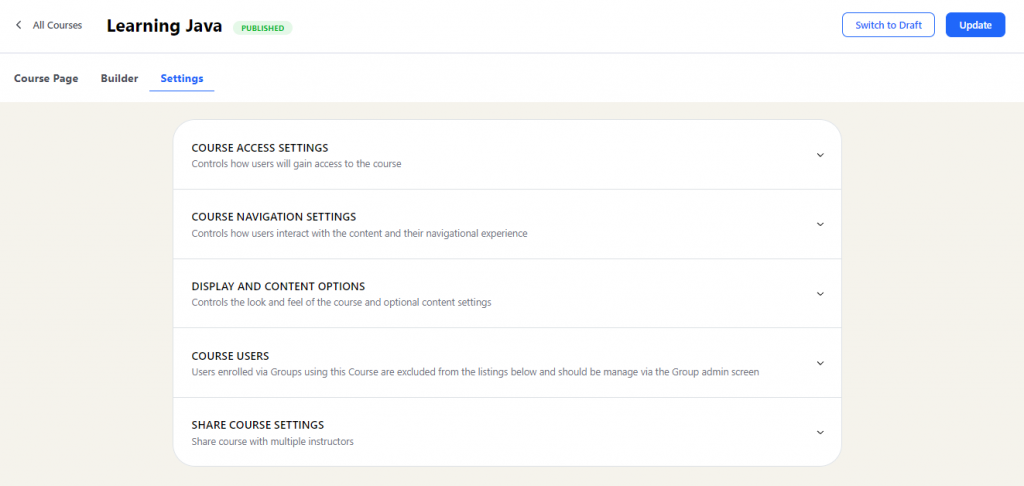Screen dimensions: 1024x486
Task: Save changes with the Update button
Action: point(975,25)
